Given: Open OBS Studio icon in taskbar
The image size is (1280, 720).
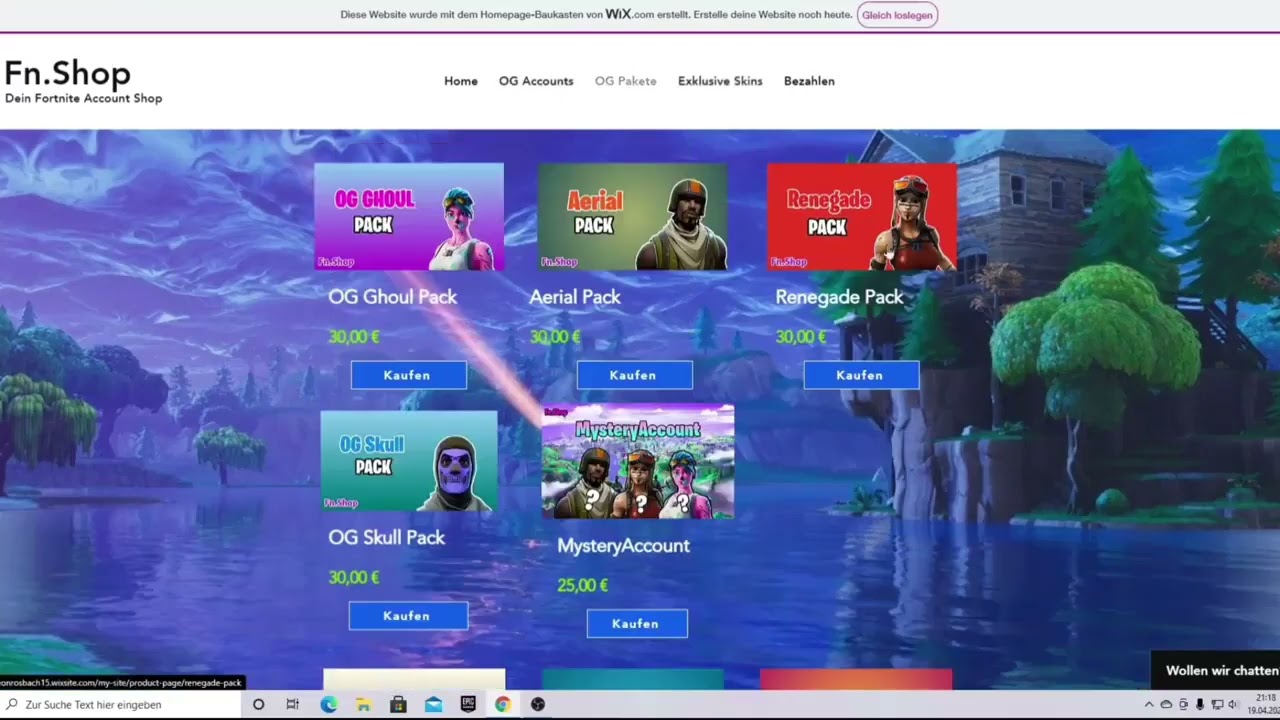Looking at the screenshot, I should (x=538, y=704).
